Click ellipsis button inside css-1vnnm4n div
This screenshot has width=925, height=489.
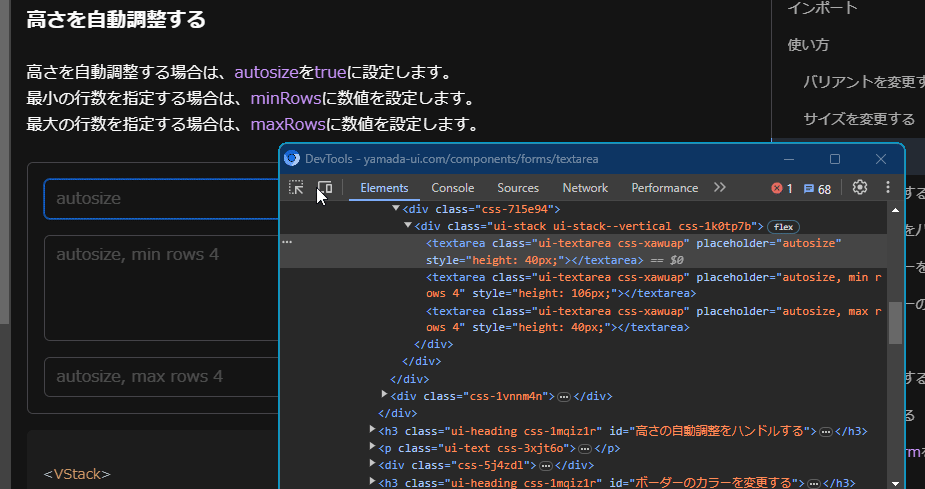564,397
